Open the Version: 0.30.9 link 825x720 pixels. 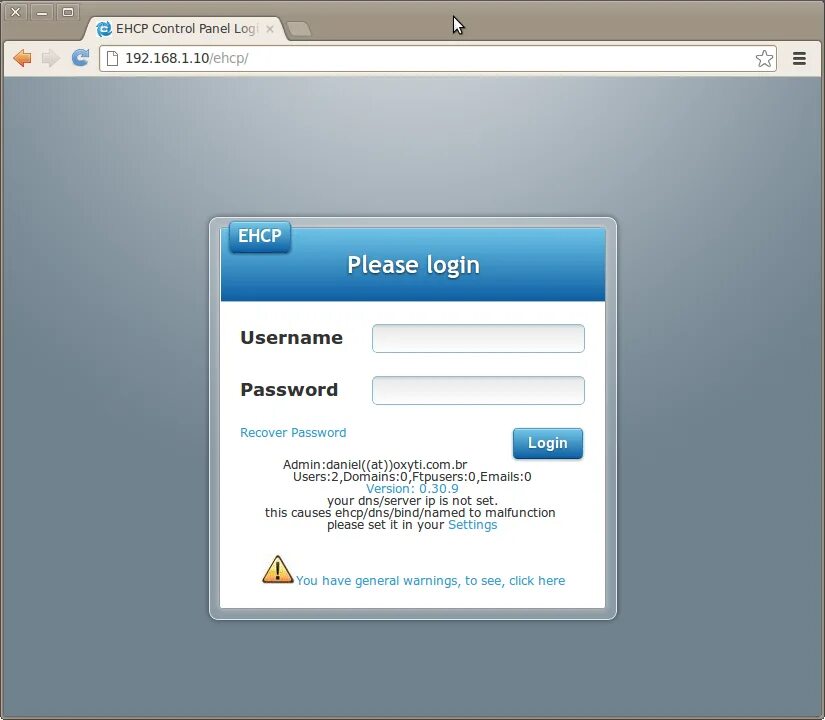412,488
